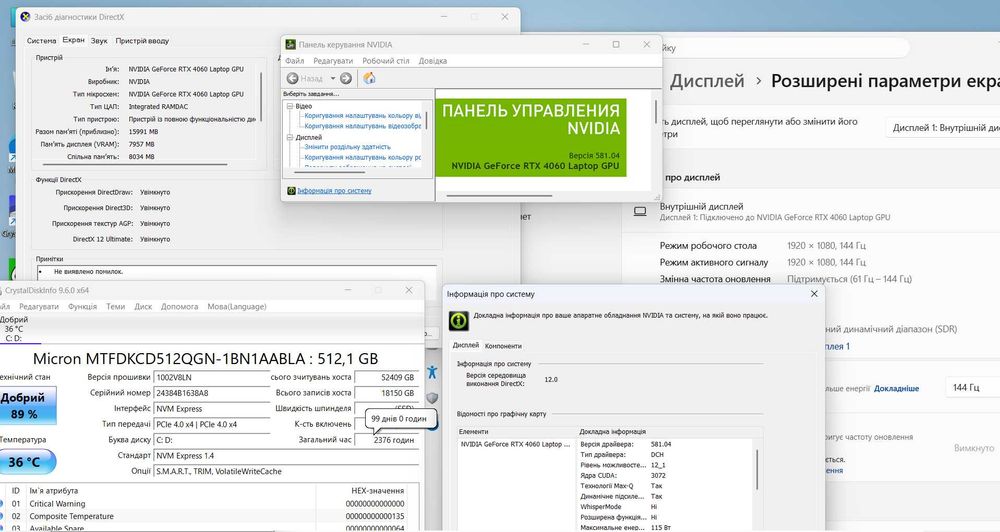Viewport: 1000px width, 532px height.
Task: Click the NVM Express interface field
Action: click(x=211, y=409)
